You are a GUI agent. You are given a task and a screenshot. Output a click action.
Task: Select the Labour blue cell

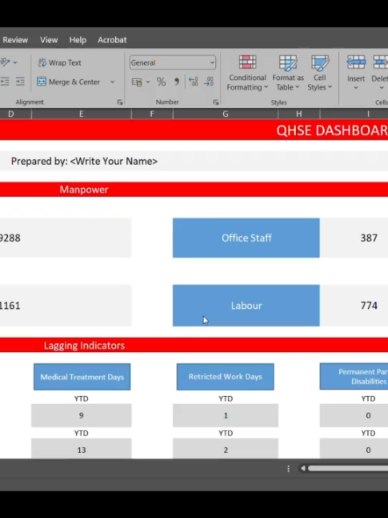click(x=246, y=305)
